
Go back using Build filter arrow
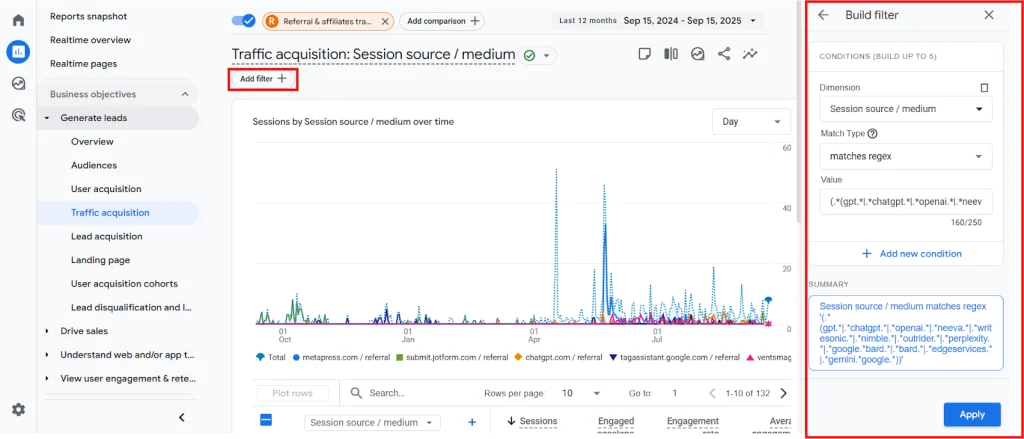823,15
